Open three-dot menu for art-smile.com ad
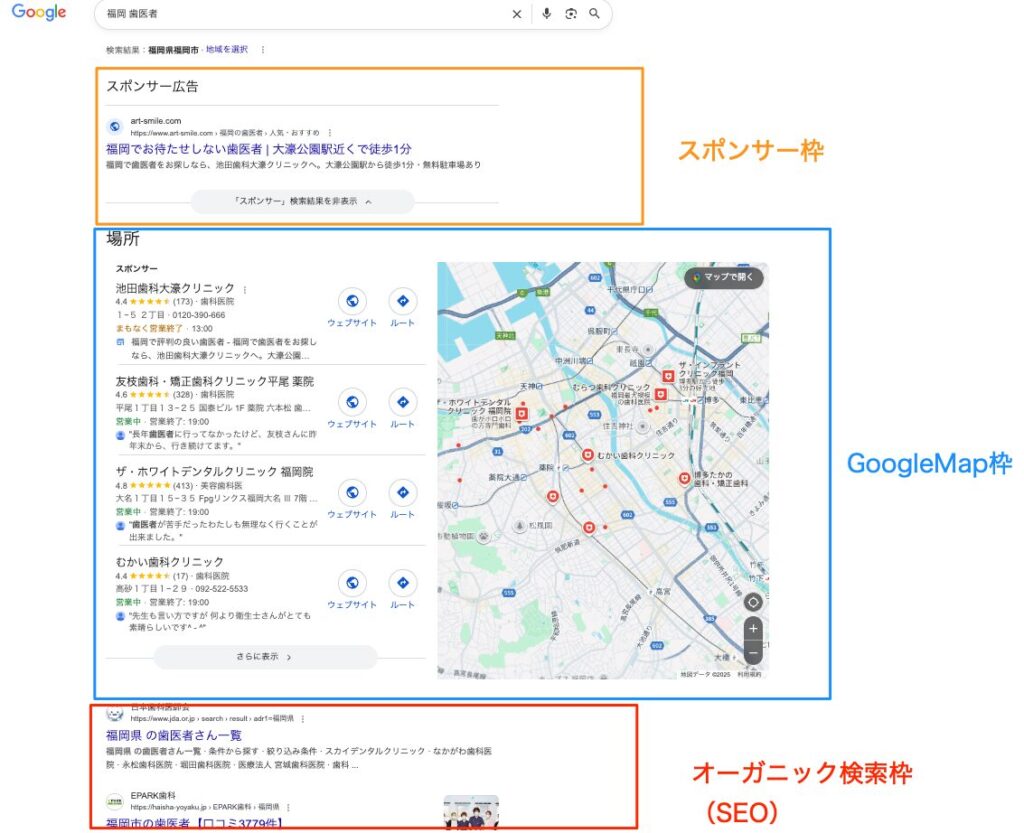1024x833 pixels. [329, 132]
